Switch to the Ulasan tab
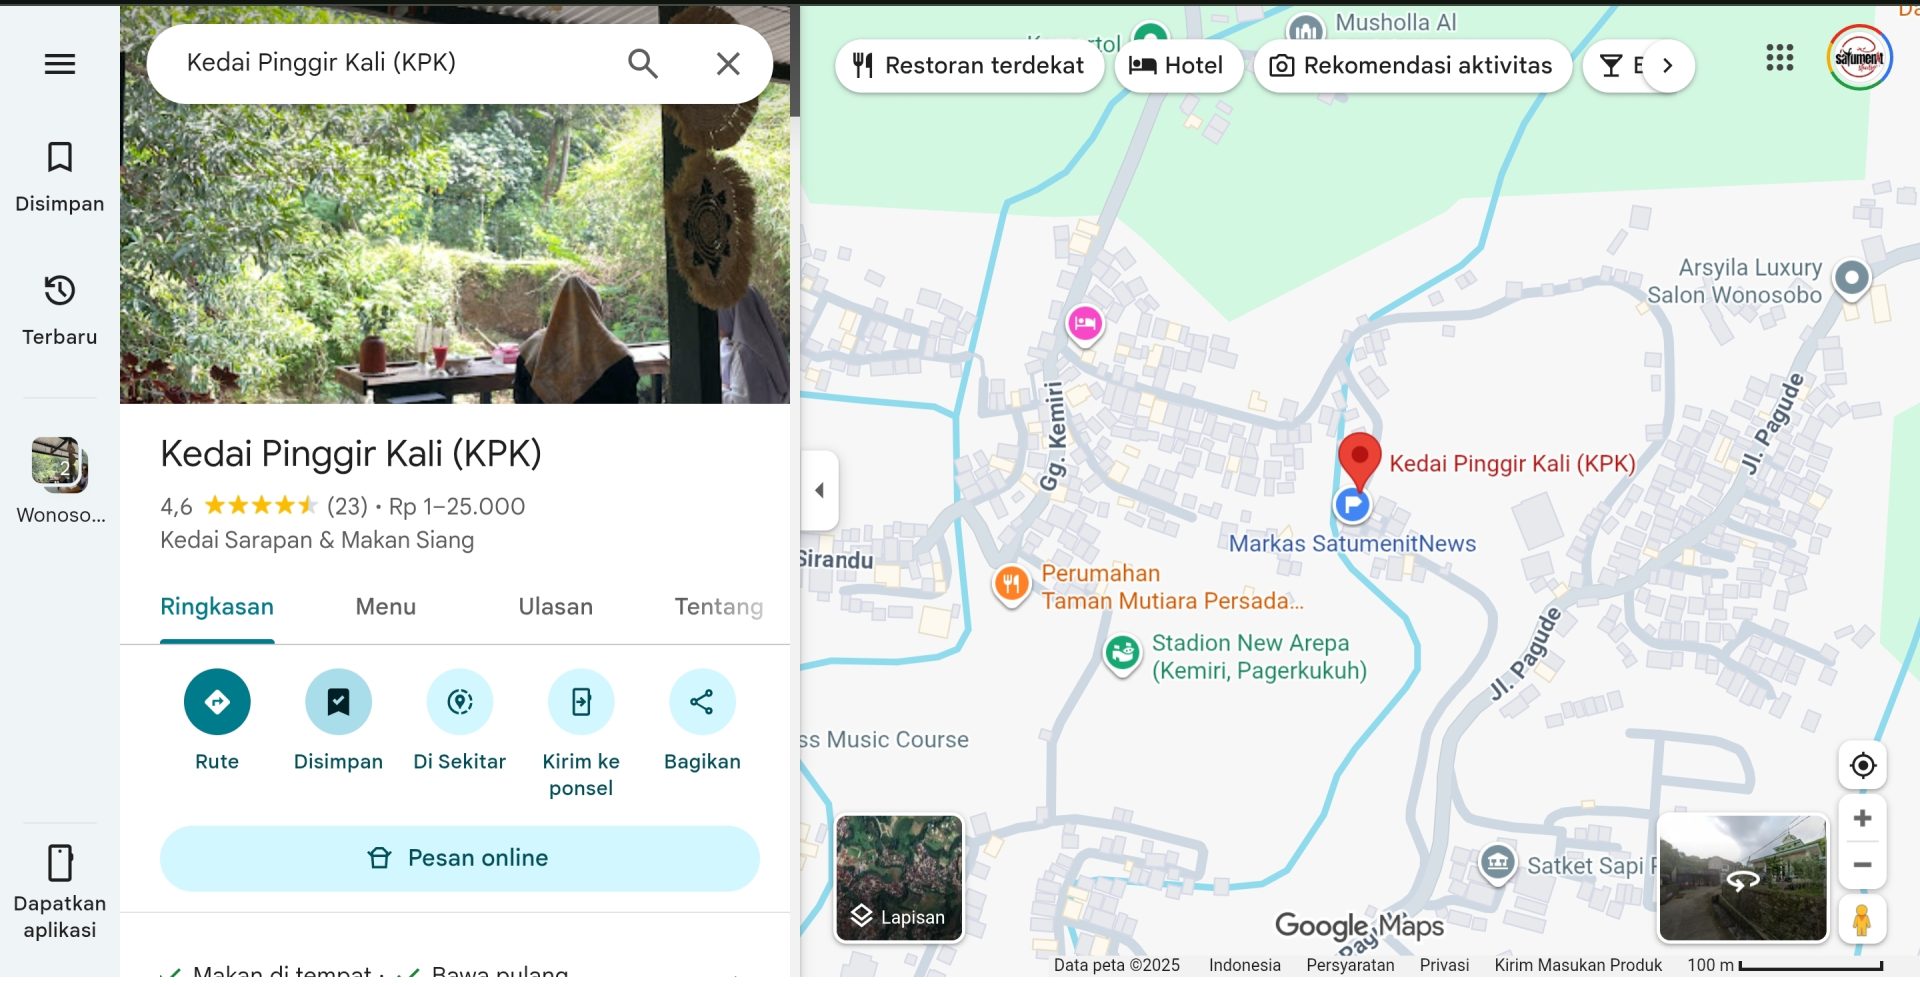Screen dimensions: 1920x985 pos(555,607)
